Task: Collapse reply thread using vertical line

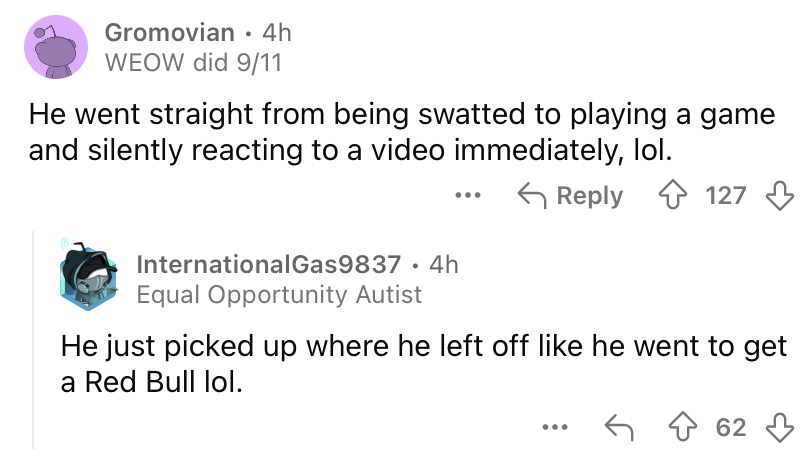Action: pos(32,340)
